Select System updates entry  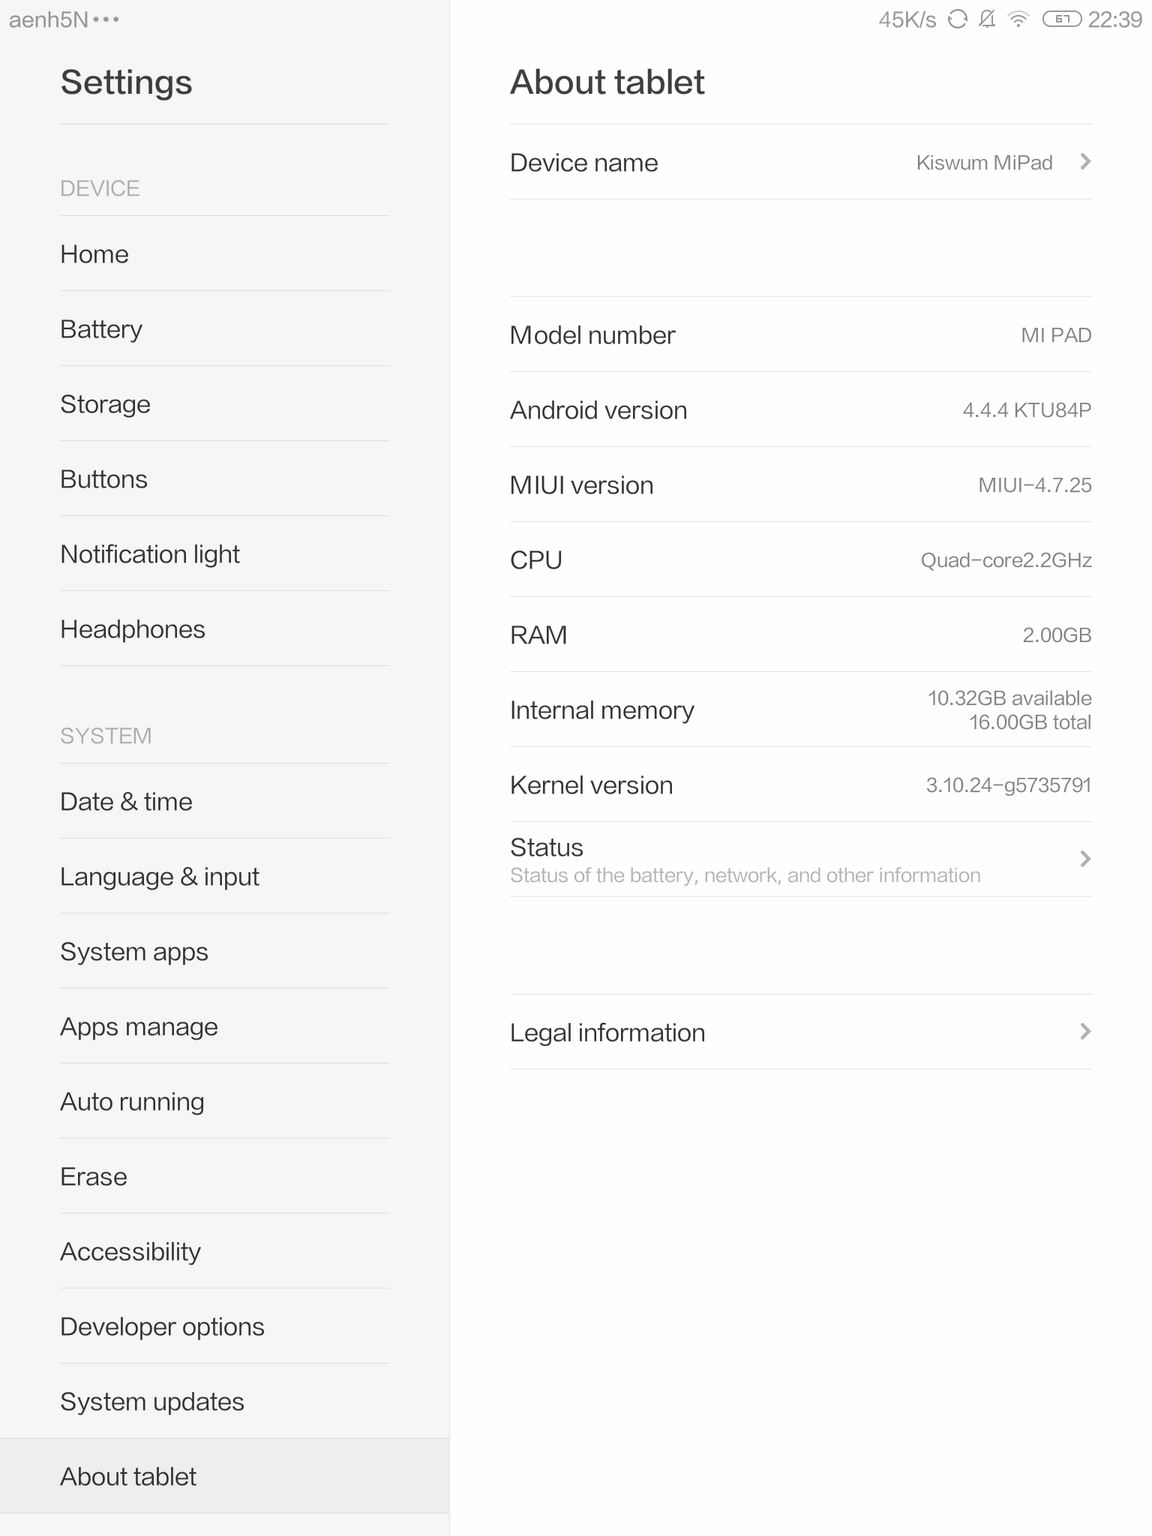pyautogui.click(x=152, y=1402)
